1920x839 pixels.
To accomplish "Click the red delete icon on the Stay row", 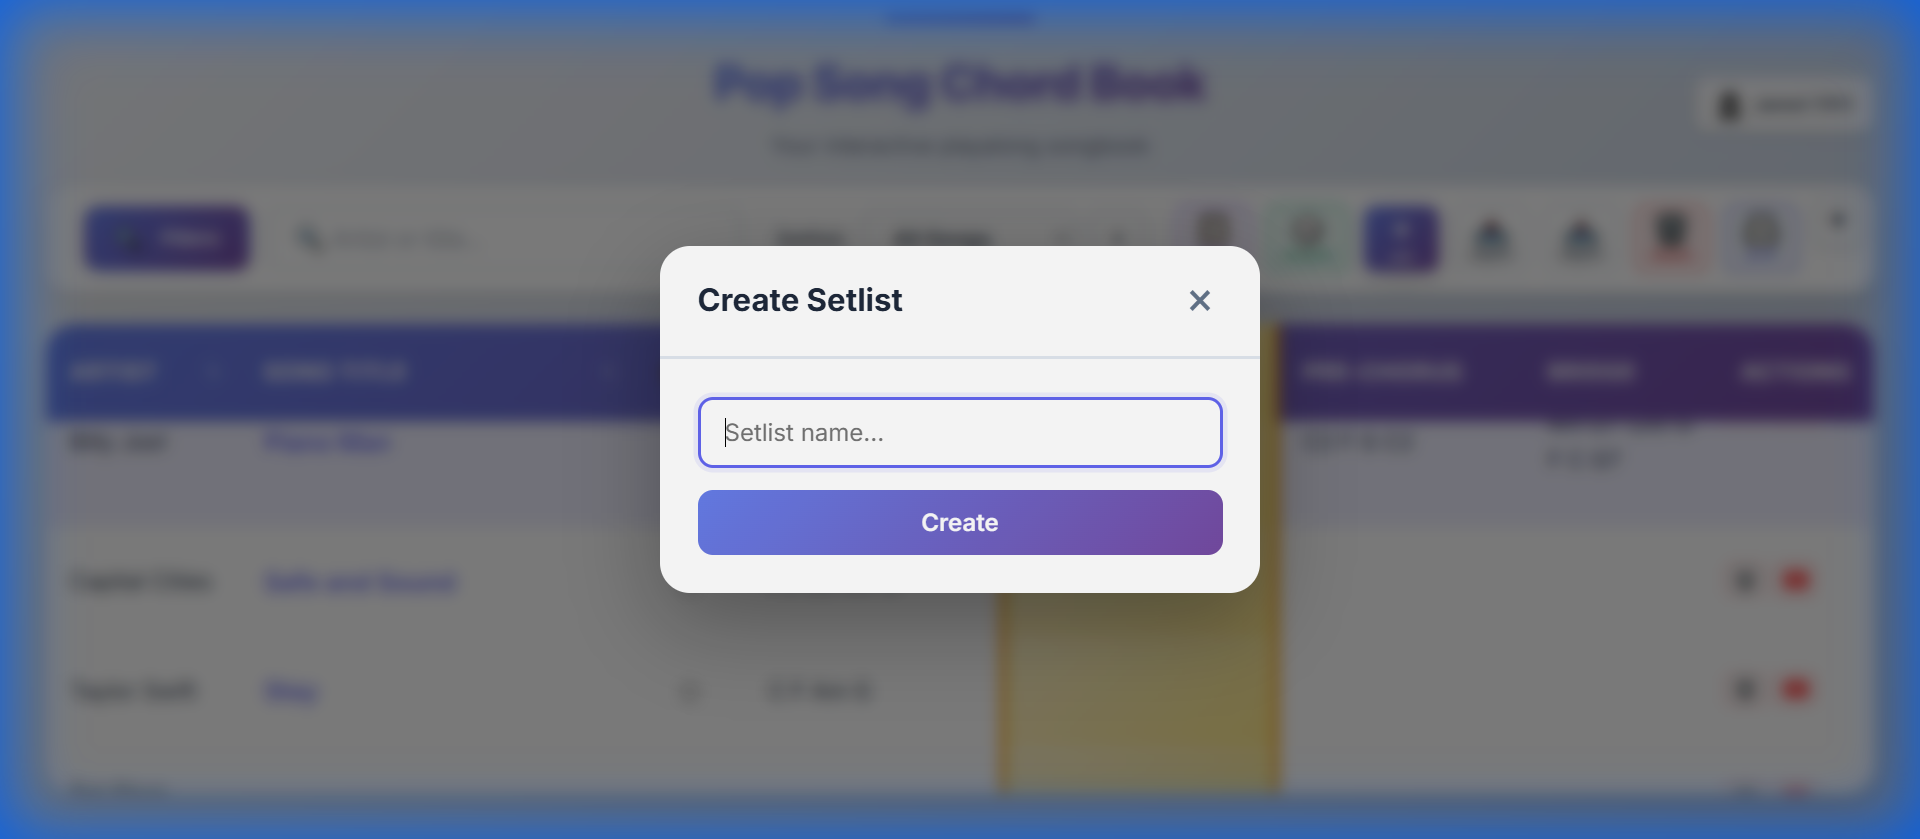I will [x=1797, y=690].
